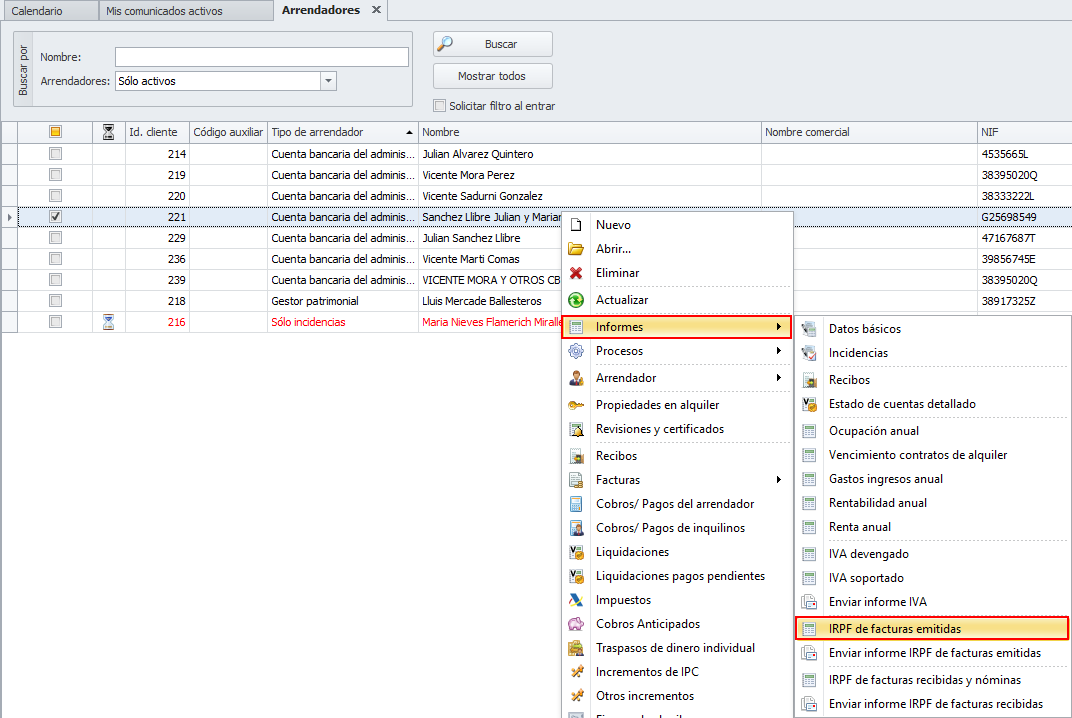Switch to the Calendario tab
Viewport: 1072px width, 718px height.
pos(37,11)
